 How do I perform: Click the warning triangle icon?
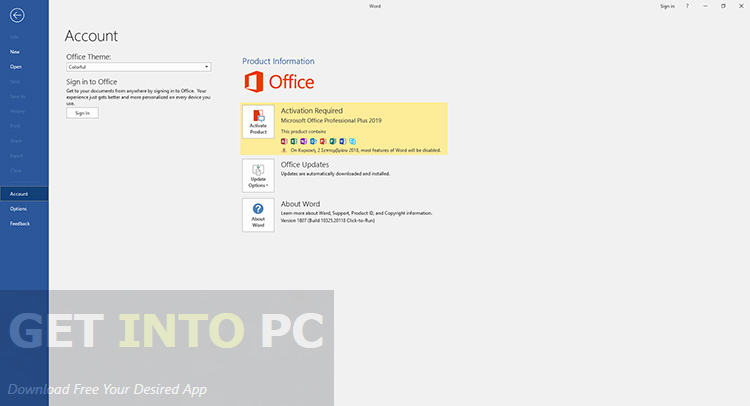(x=284, y=150)
